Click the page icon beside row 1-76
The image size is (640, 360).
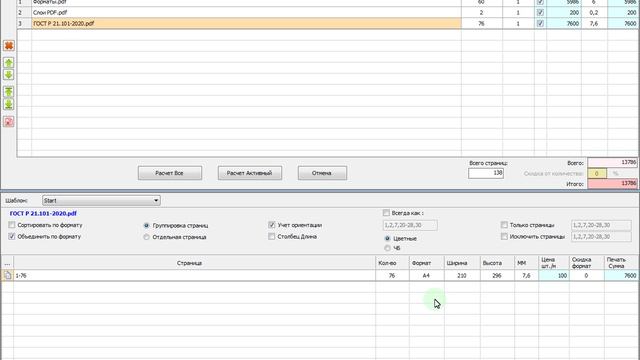(7, 276)
